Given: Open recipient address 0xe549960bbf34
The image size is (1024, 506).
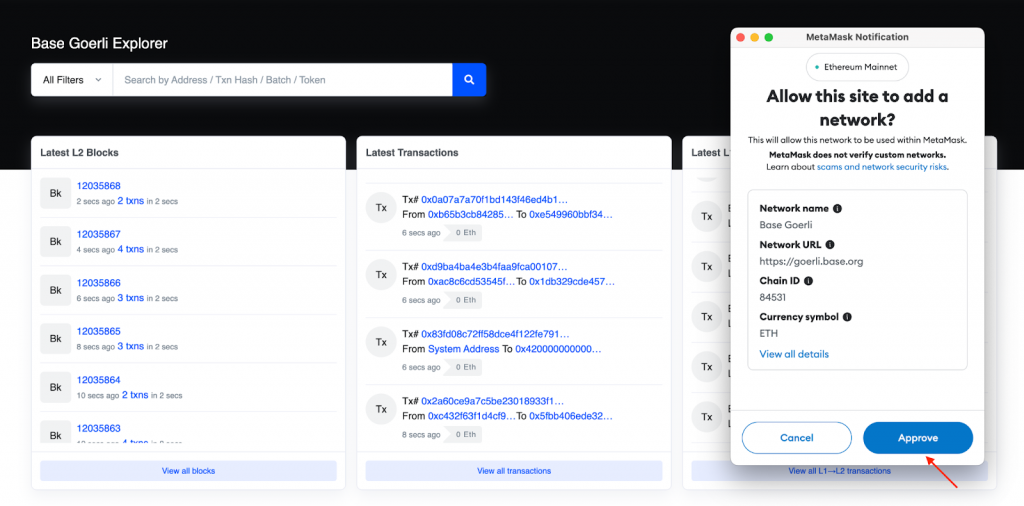Looking at the screenshot, I should (x=571, y=214).
